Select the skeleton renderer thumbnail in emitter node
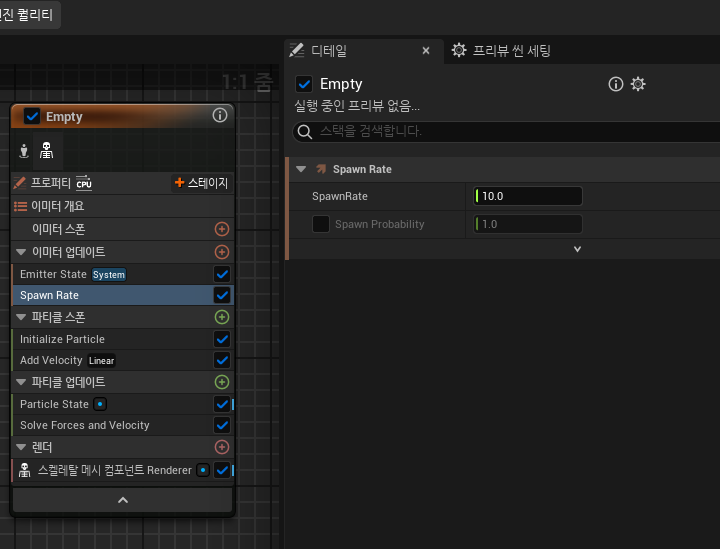The image size is (720, 549). [x=46, y=151]
